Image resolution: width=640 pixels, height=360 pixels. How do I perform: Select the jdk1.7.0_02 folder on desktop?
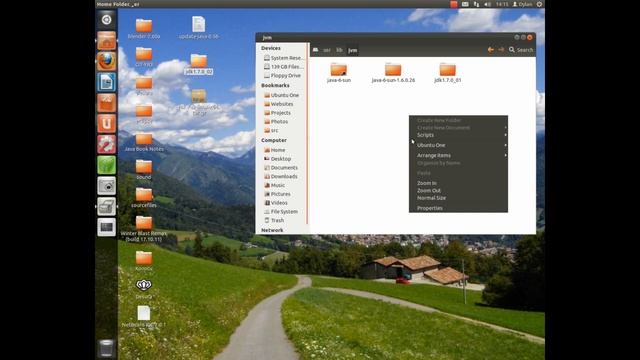(x=198, y=64)
